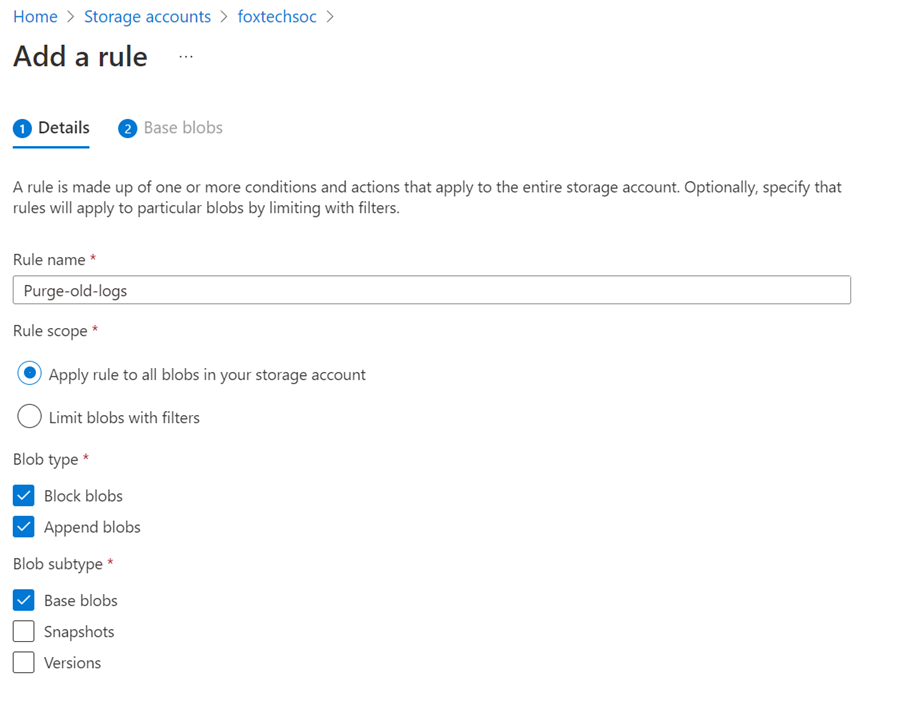Viewport: 903px width, 717px height.
Task: Uncheck the Append blobs checkbox
Action: pyautogui.click(x=22, y=527)
